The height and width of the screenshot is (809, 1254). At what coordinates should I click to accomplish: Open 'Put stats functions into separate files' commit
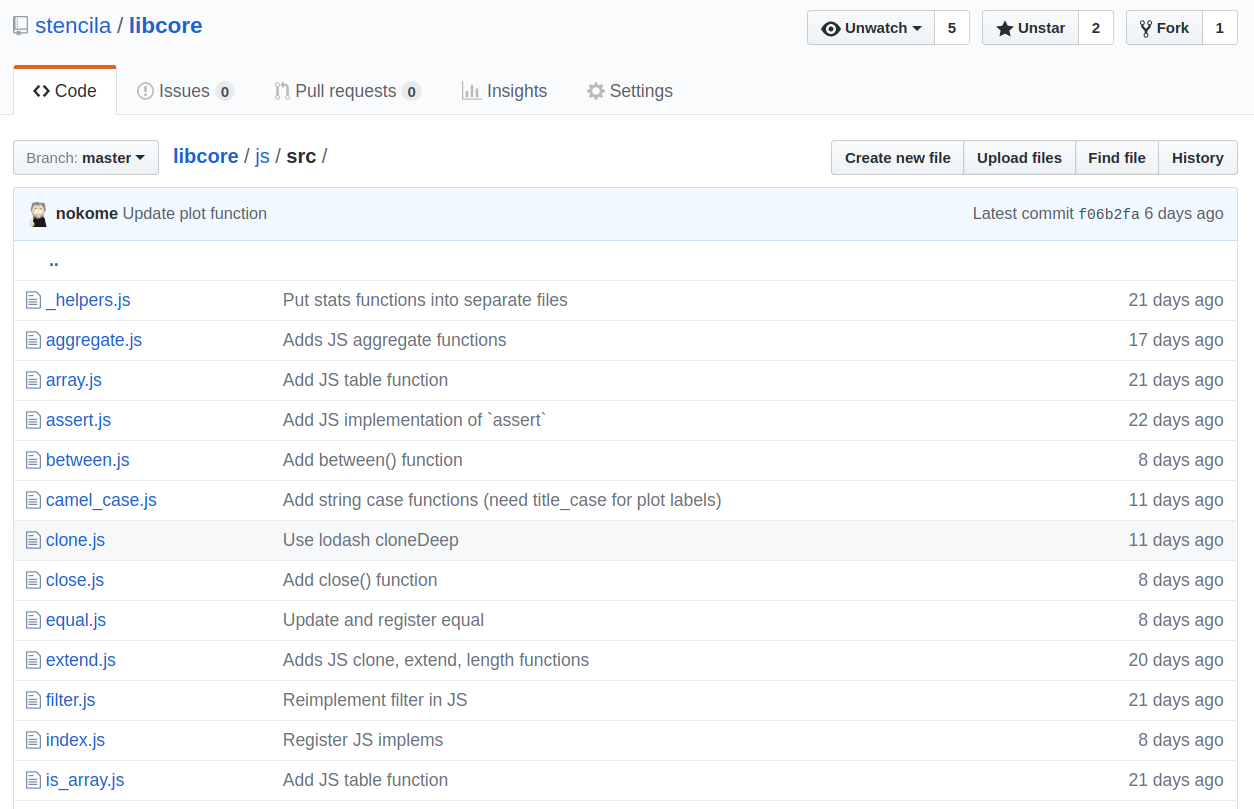pyautogui.click(x=425, y=300)
